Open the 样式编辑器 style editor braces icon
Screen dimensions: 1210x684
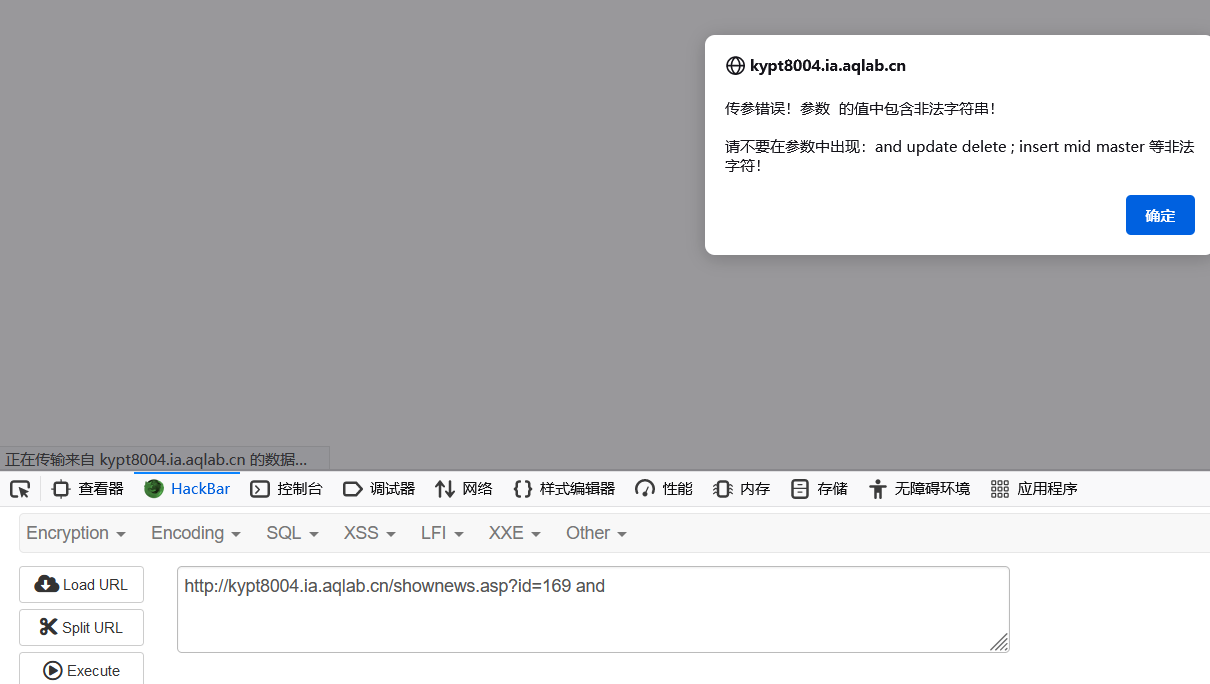(x=523, y=488)
